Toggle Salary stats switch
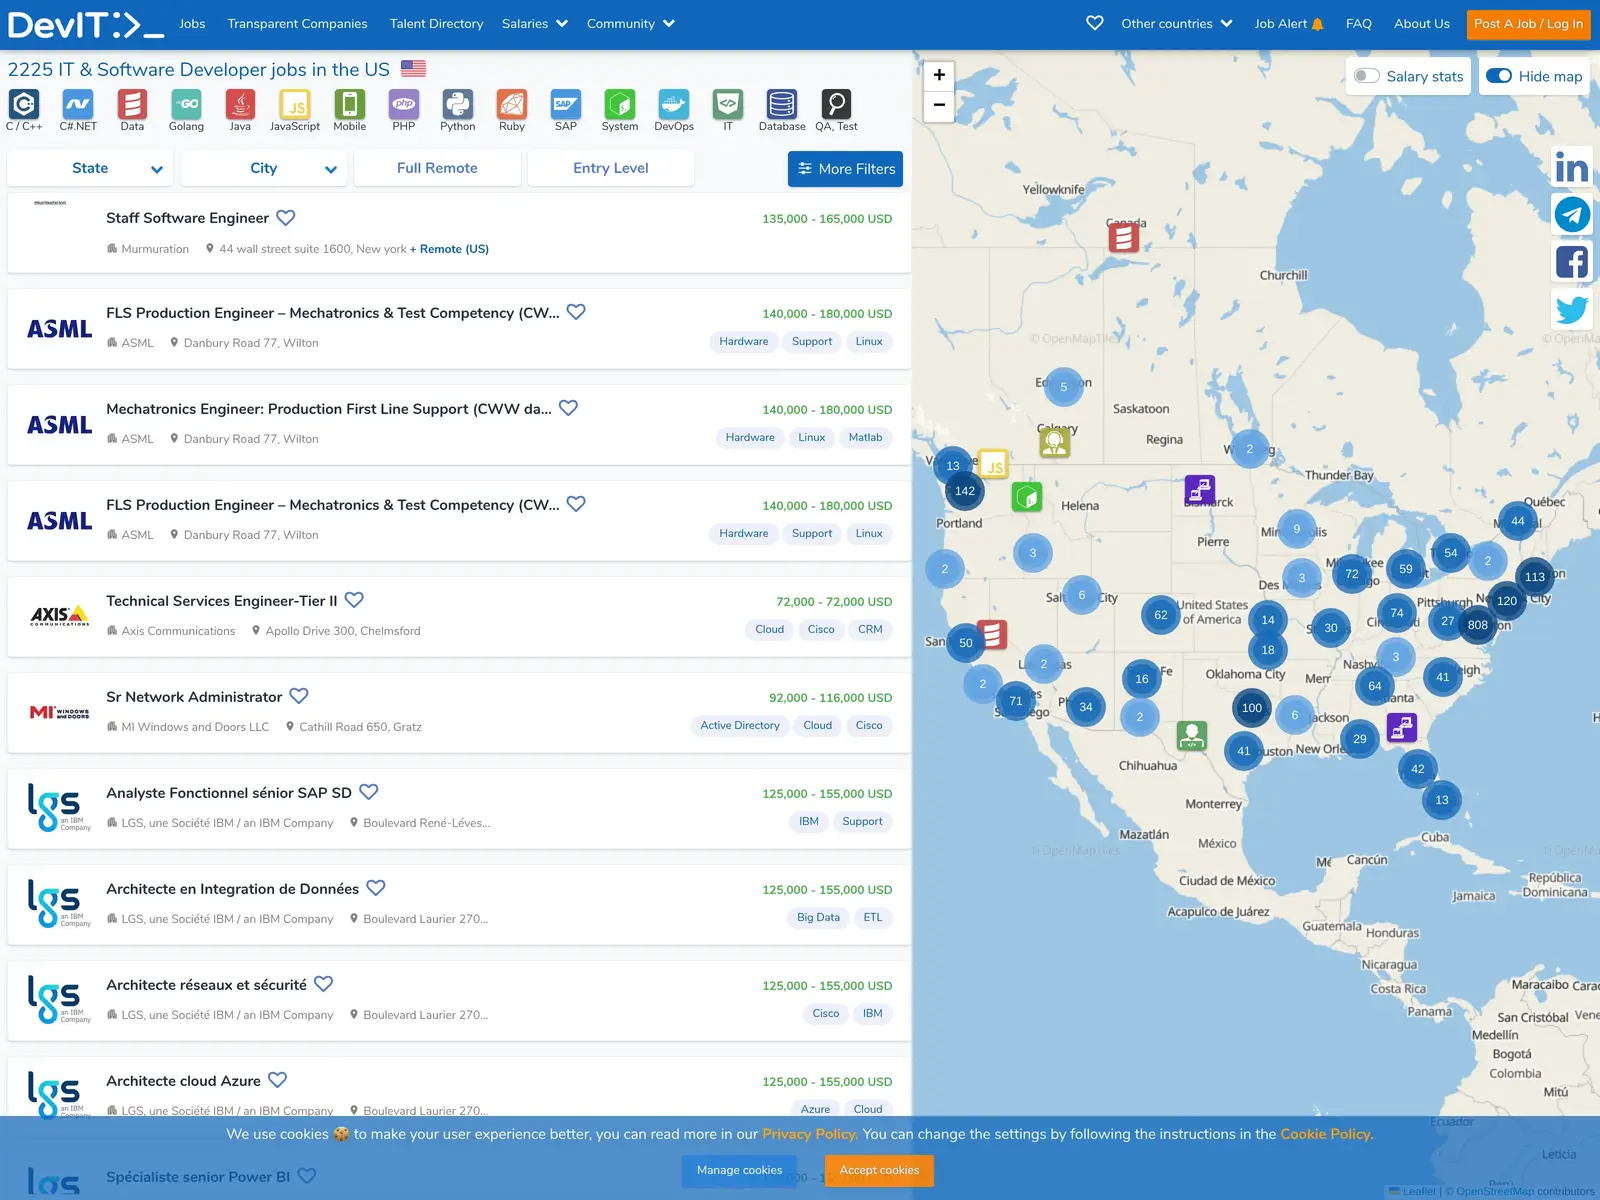 pyautogui.click(x=1367, y=76)
